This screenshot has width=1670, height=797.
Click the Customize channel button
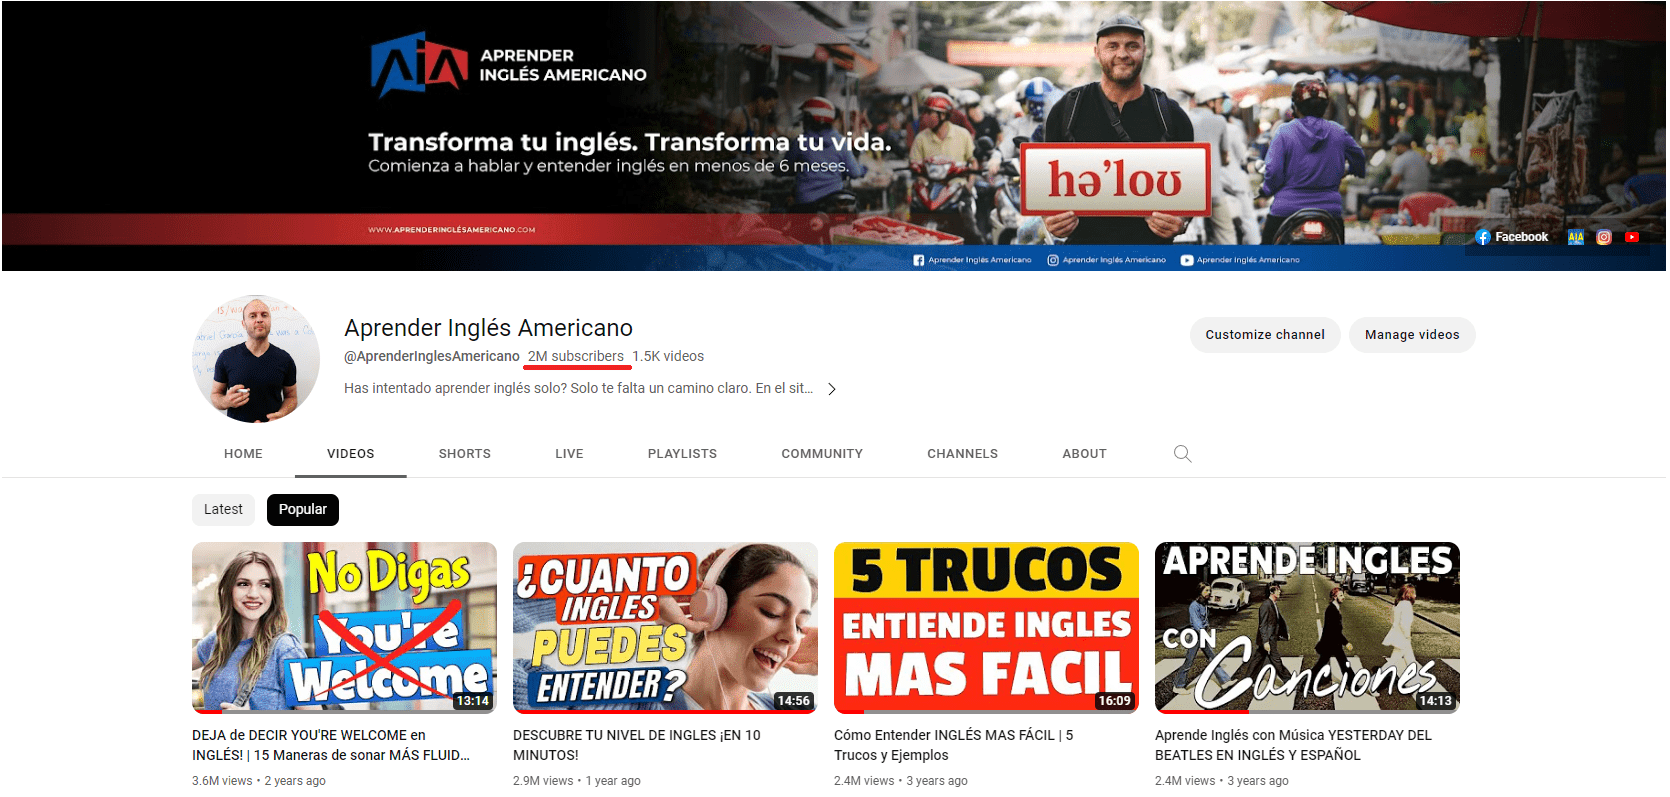1265,335
